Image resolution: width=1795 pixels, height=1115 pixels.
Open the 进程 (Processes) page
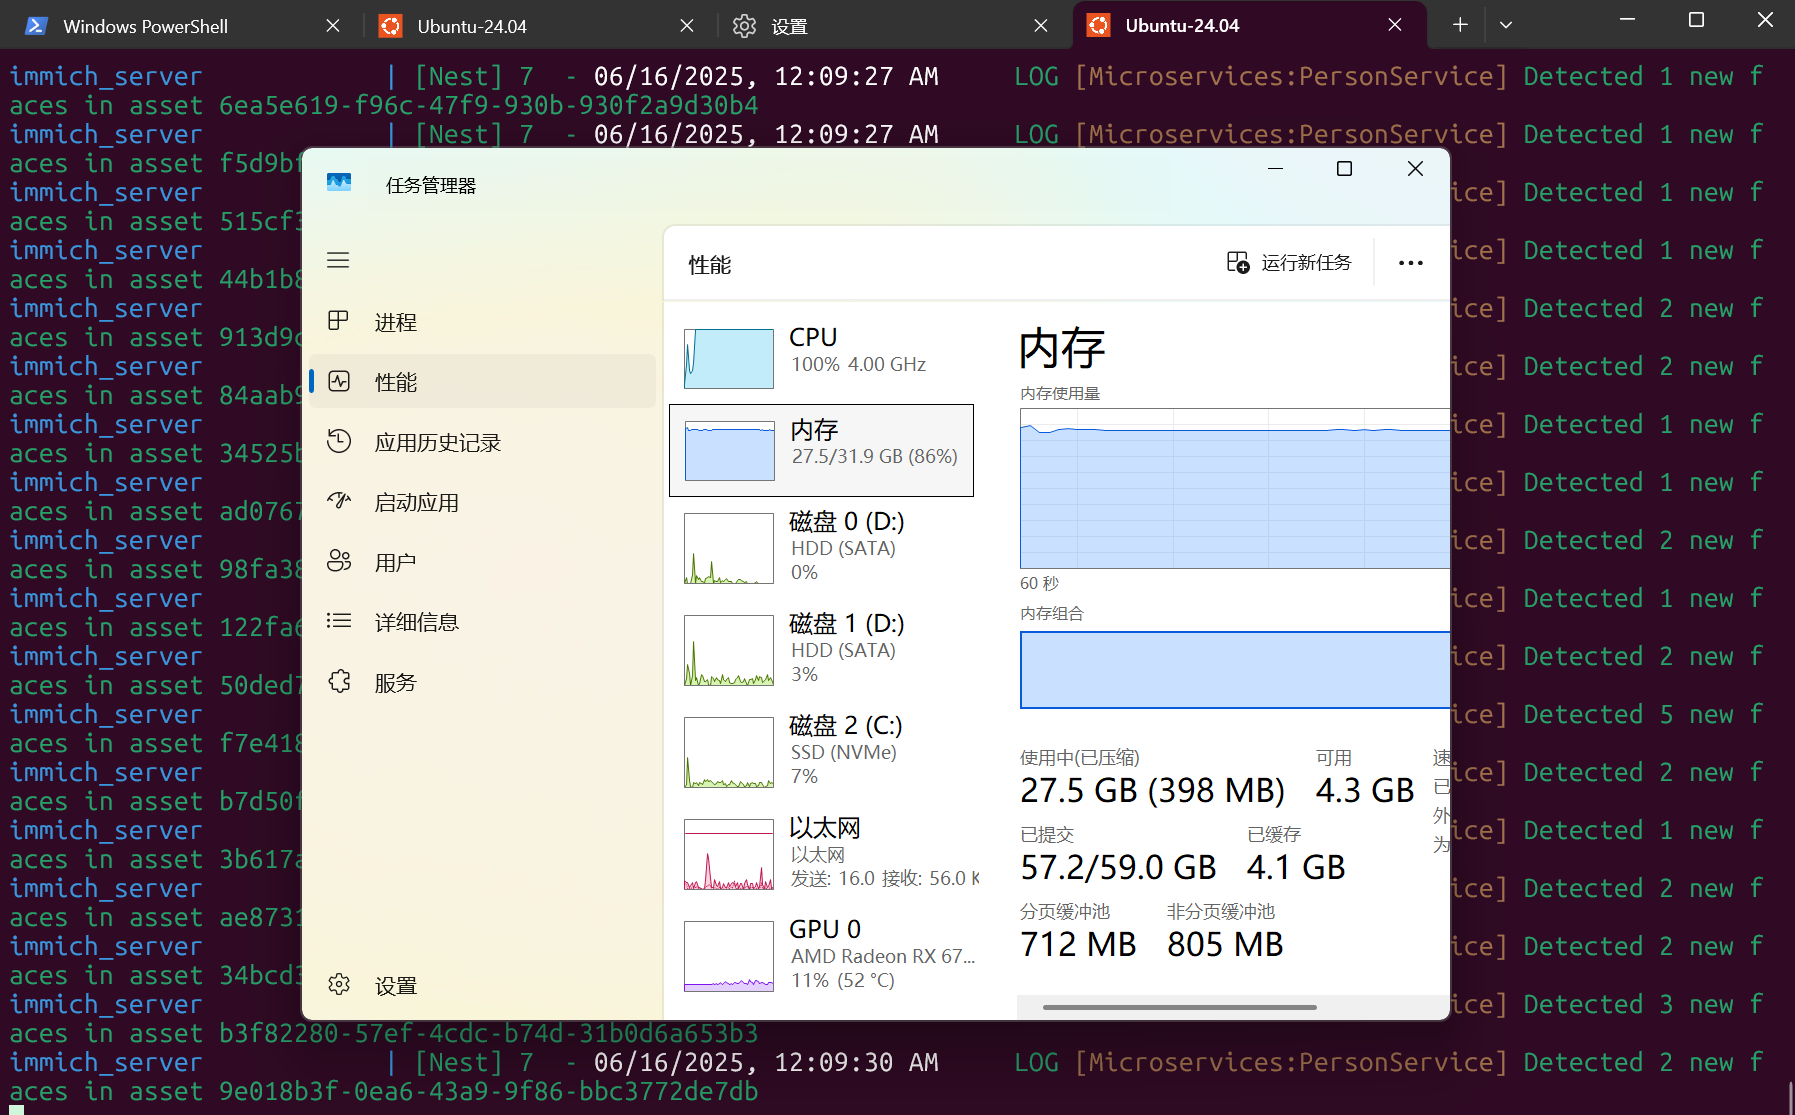(x=482, y=322)
